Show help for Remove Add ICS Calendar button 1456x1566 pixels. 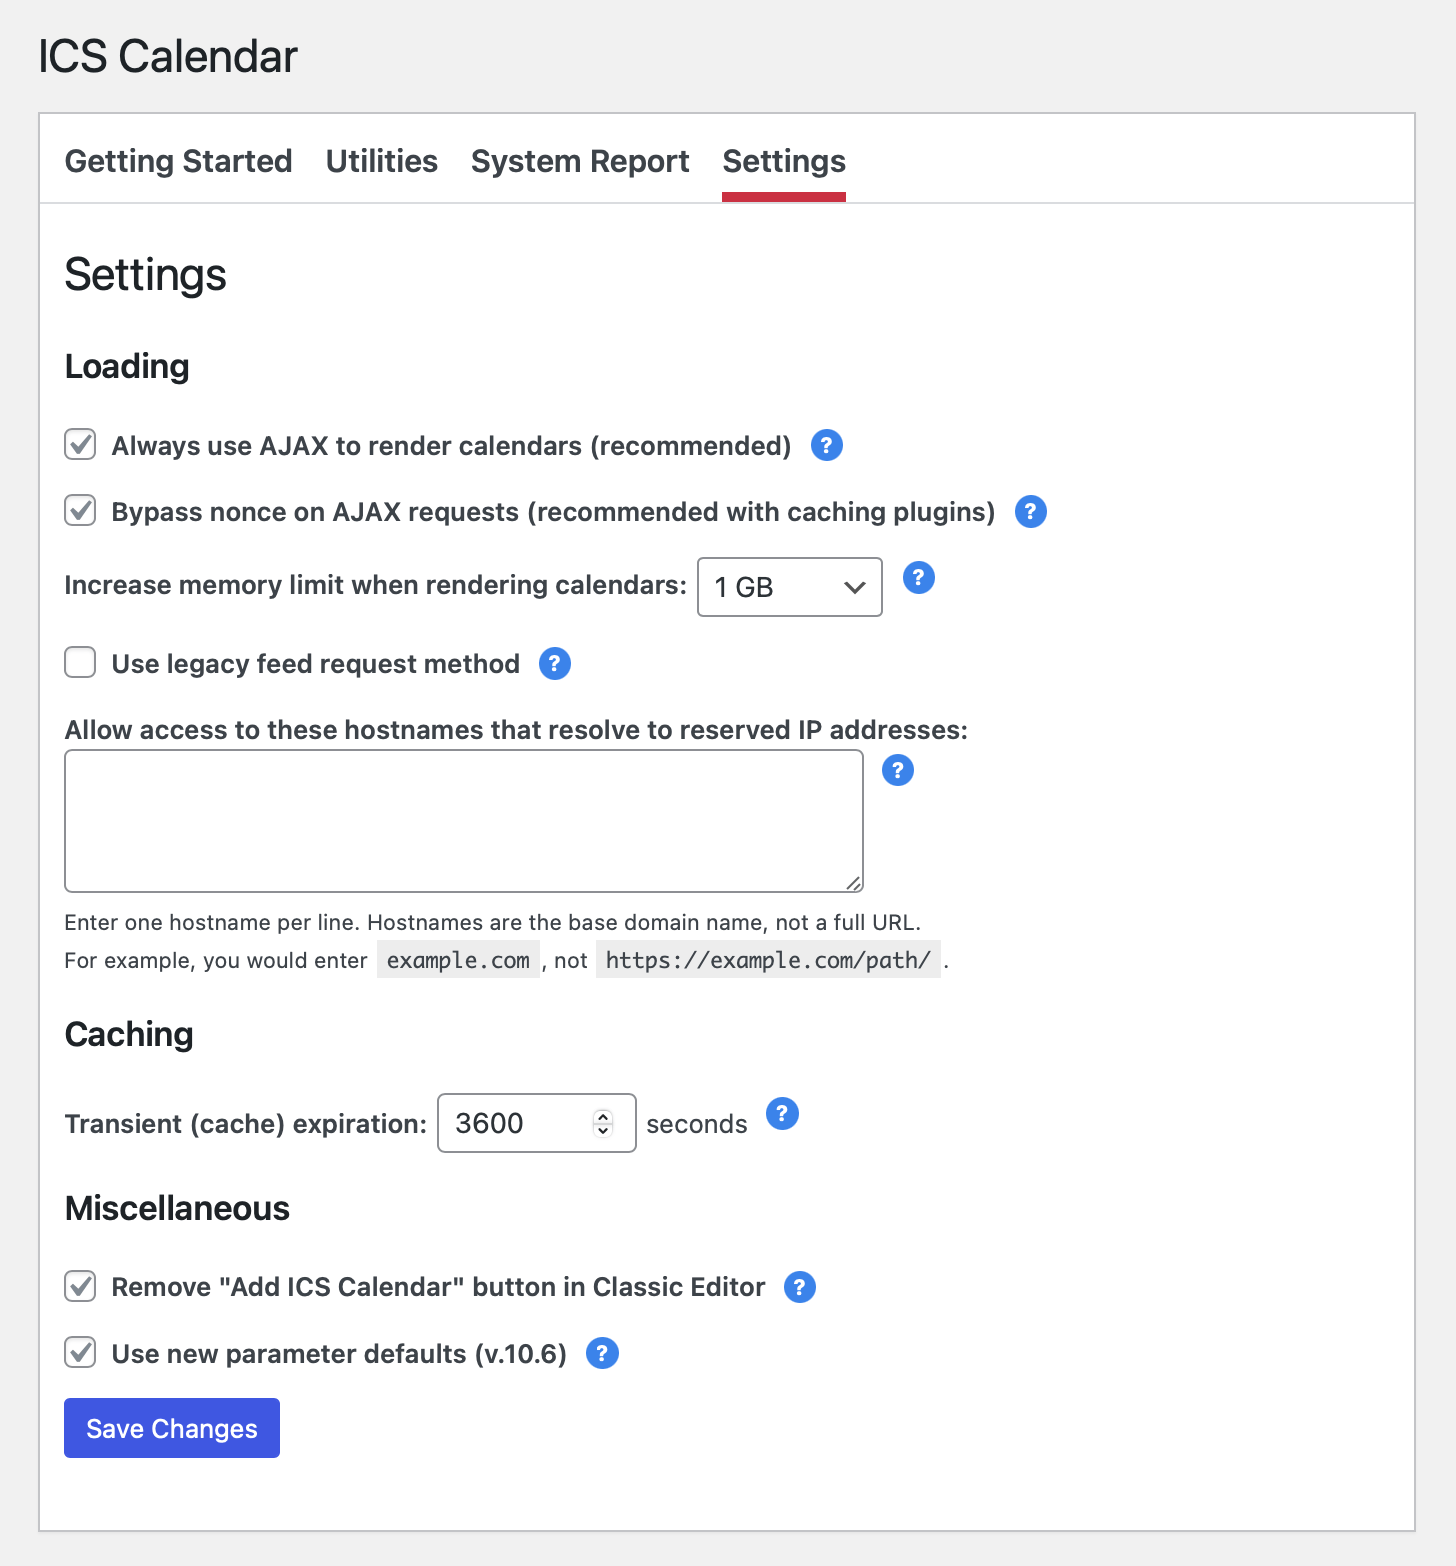(799, 1287)
